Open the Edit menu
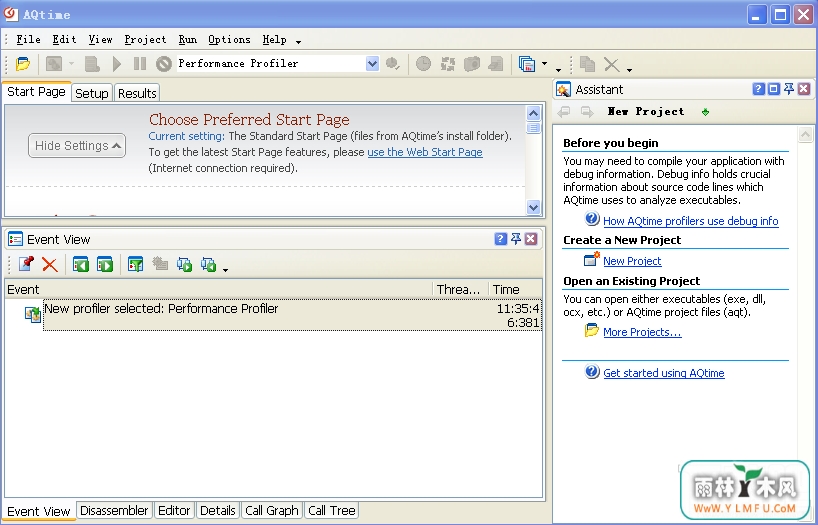The image size is (818, 525). click(64, 40)
